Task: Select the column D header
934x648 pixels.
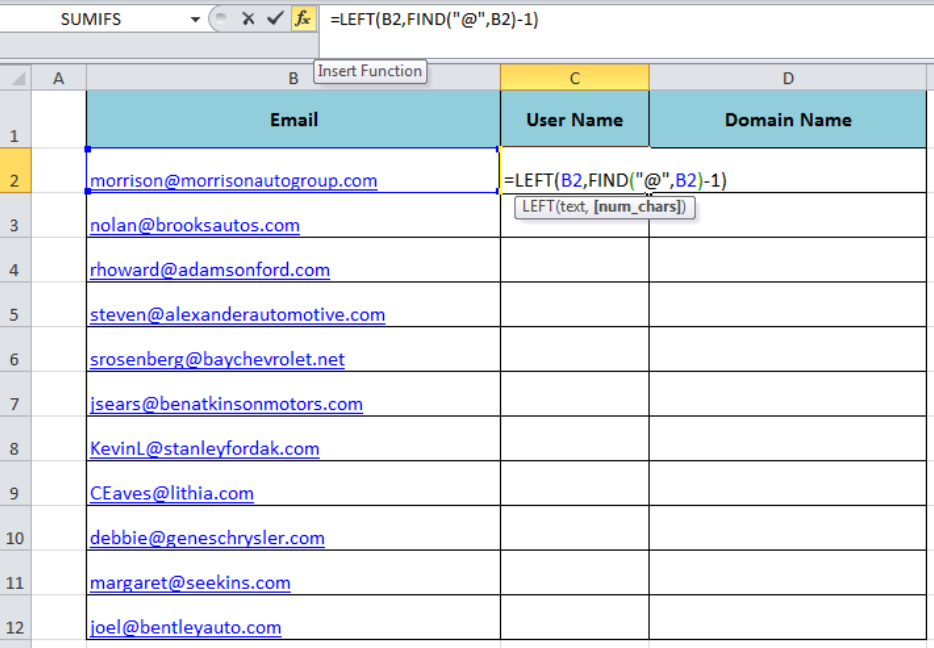Action: click(x=788, y=77)
